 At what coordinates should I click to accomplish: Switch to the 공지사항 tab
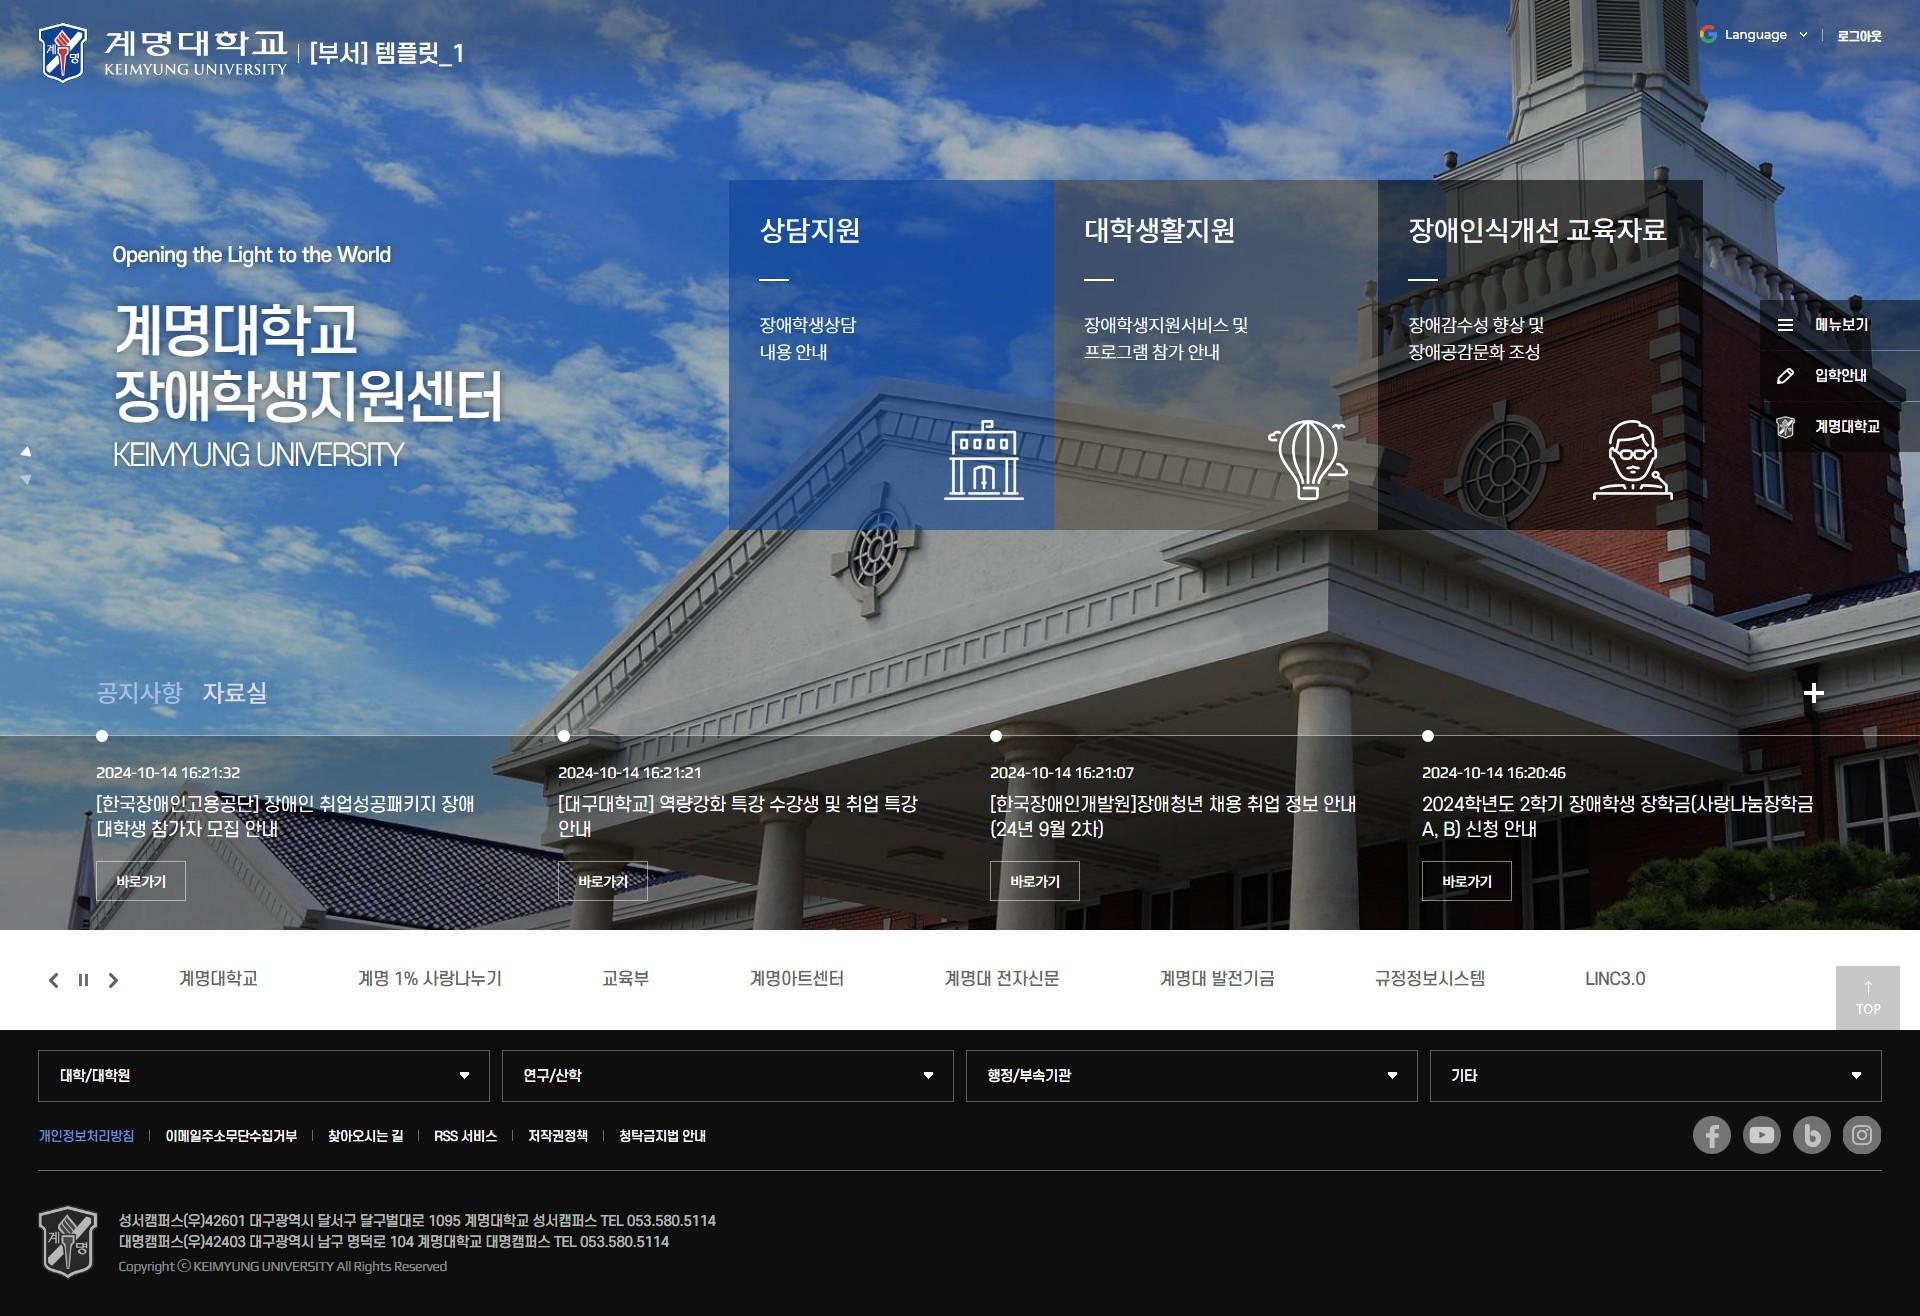click(x=139, y=693)
